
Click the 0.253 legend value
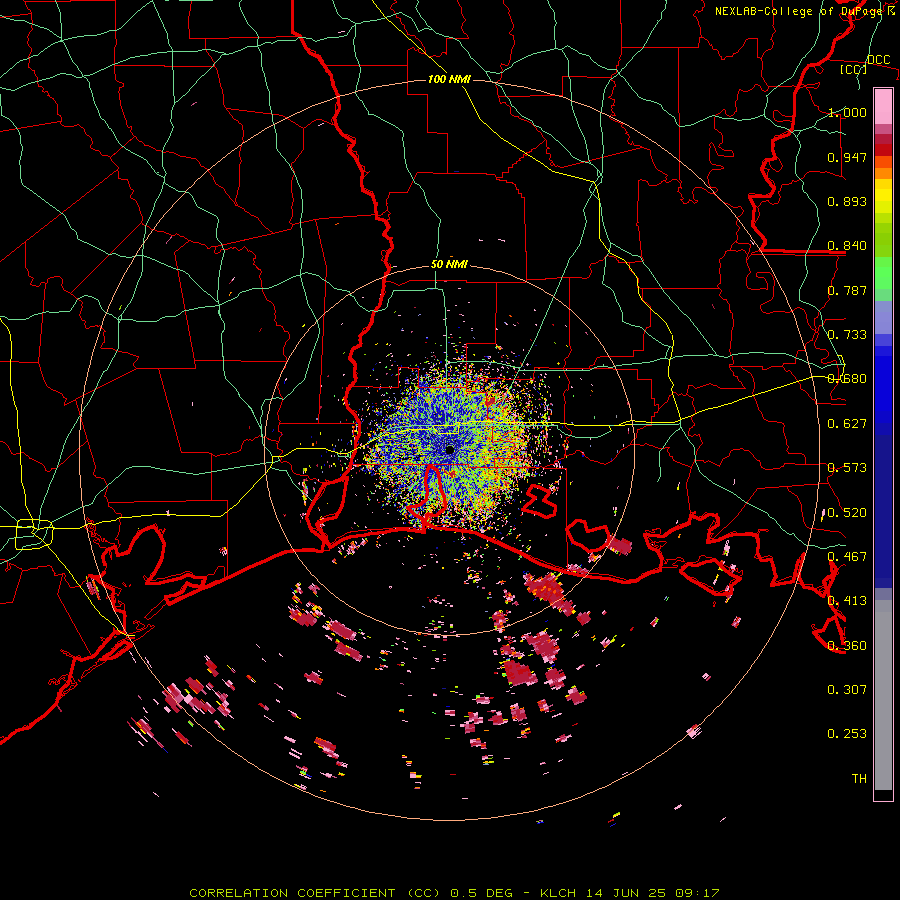click(x=847, y=734)
